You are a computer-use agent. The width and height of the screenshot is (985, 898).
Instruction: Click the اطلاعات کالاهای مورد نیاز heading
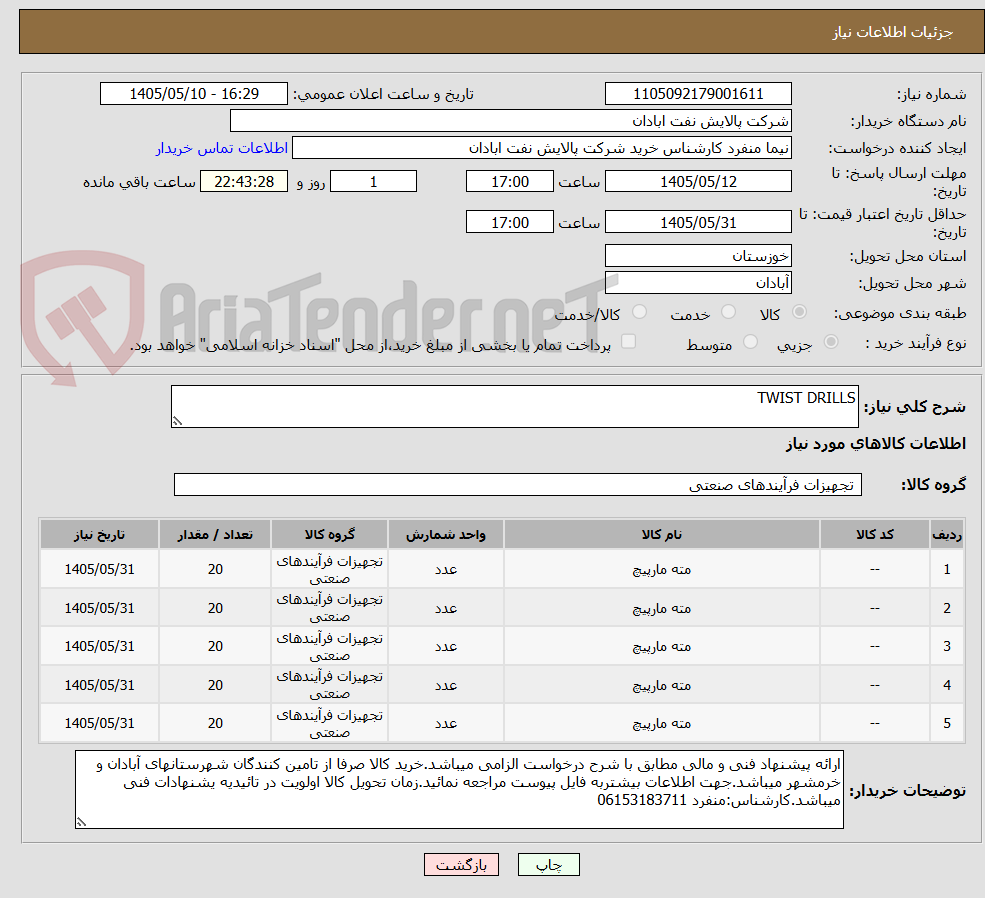(876, 444)
